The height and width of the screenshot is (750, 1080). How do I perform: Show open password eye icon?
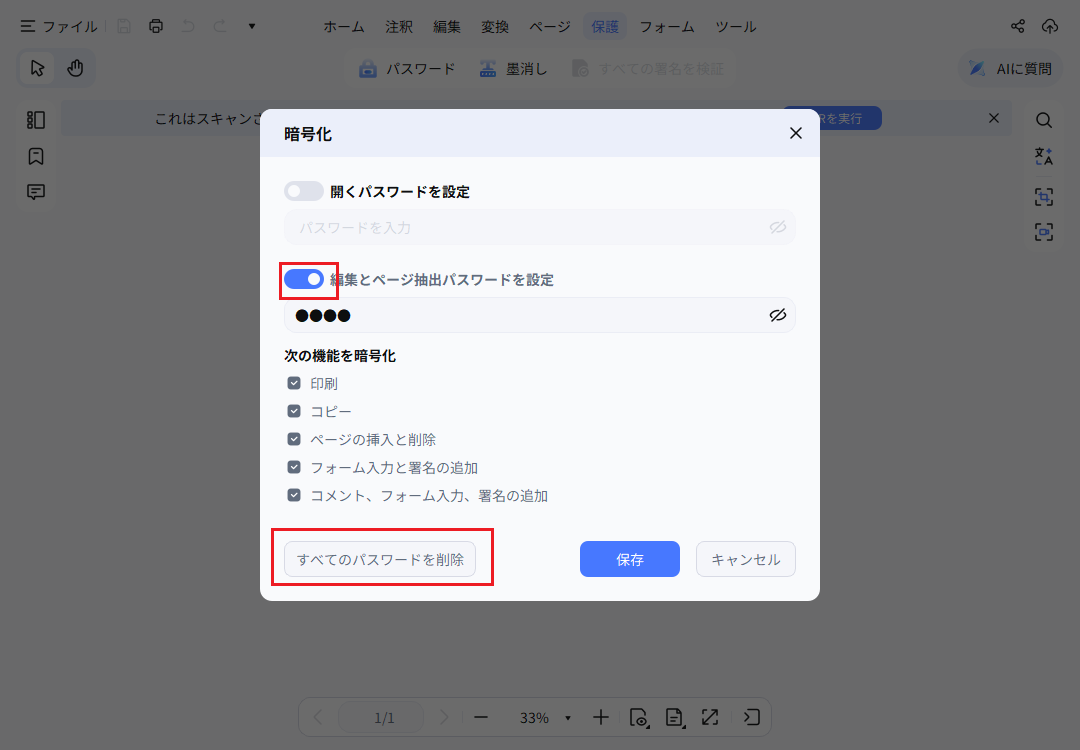point(778,227)
